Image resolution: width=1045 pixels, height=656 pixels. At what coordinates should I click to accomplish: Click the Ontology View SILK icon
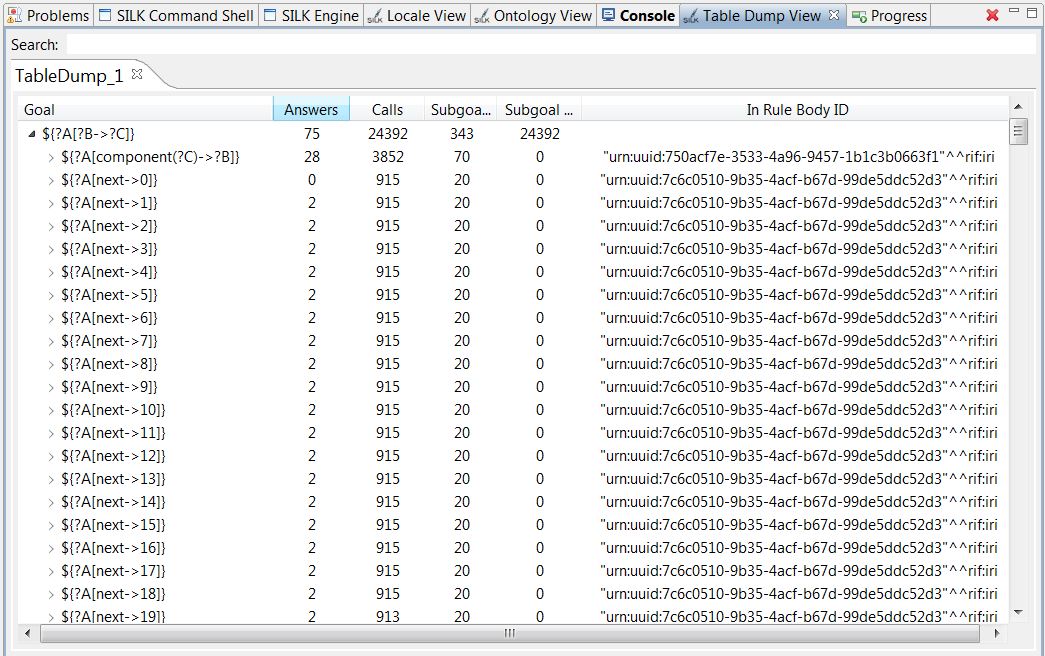[481, 16]
